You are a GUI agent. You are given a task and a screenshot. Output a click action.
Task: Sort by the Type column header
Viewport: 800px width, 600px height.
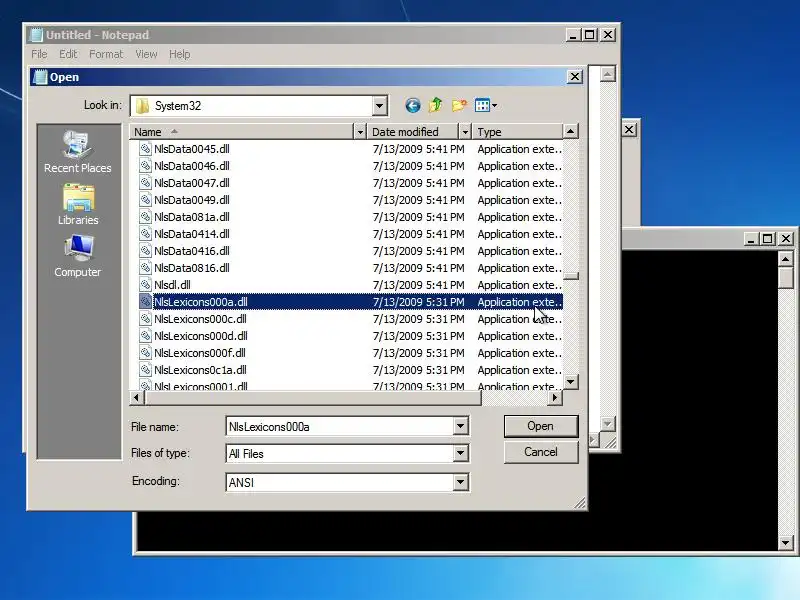(x=517, y=132)
